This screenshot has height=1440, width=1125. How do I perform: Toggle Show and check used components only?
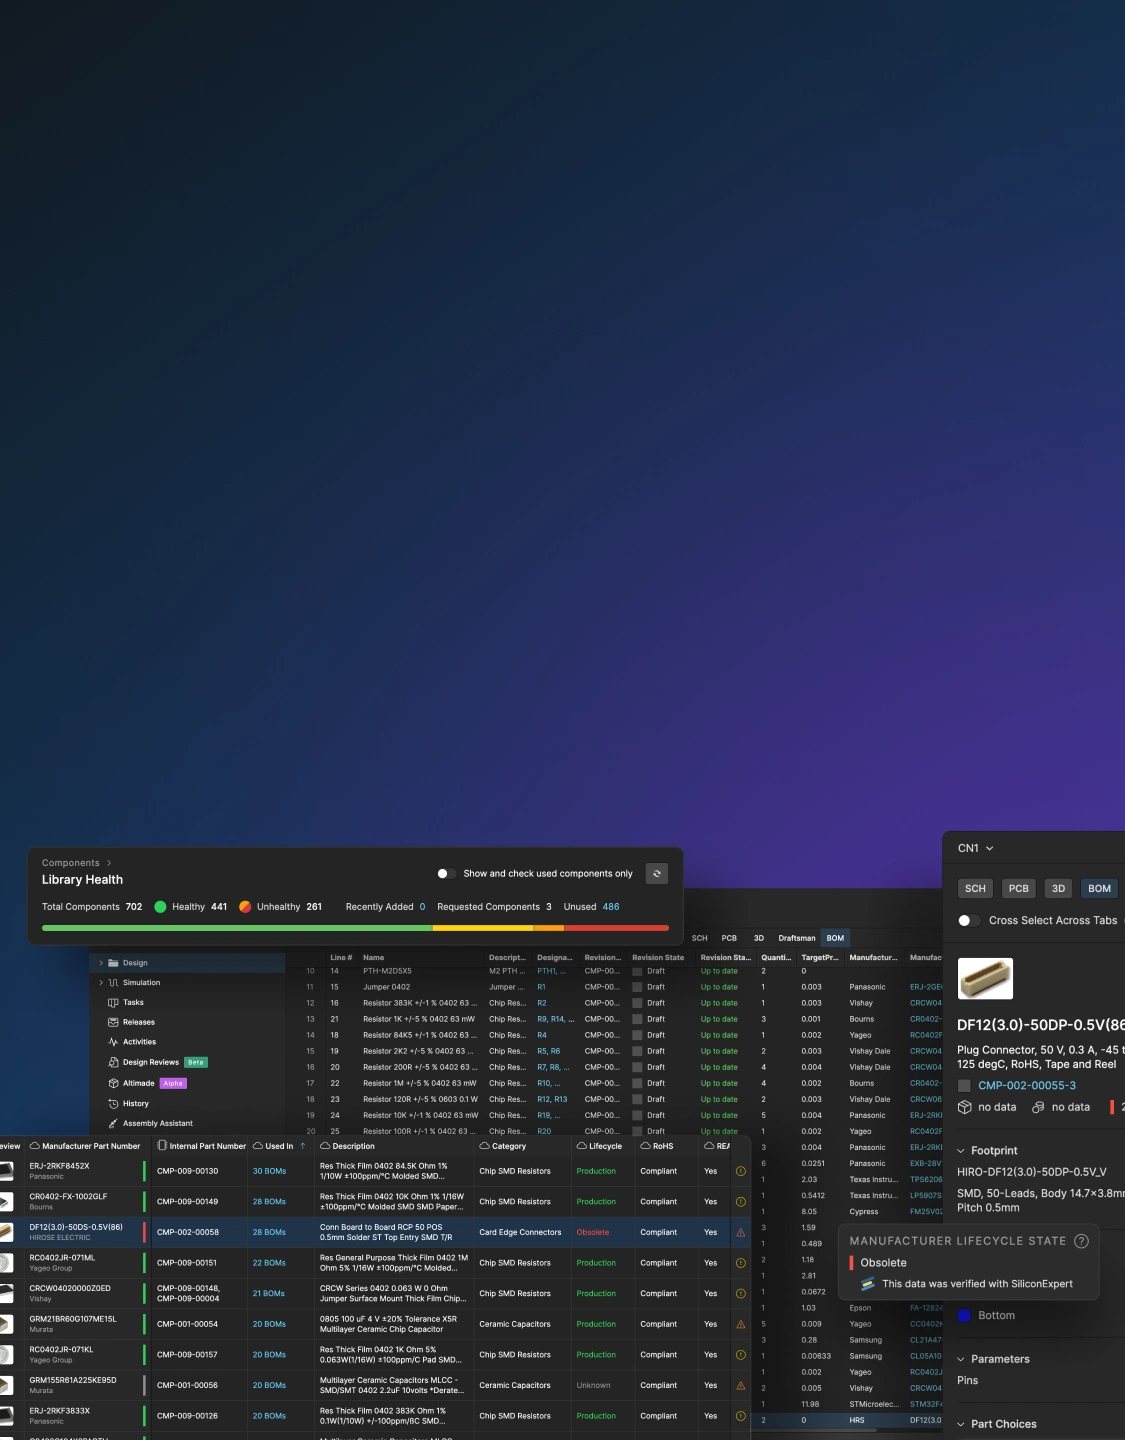[446, 874]
